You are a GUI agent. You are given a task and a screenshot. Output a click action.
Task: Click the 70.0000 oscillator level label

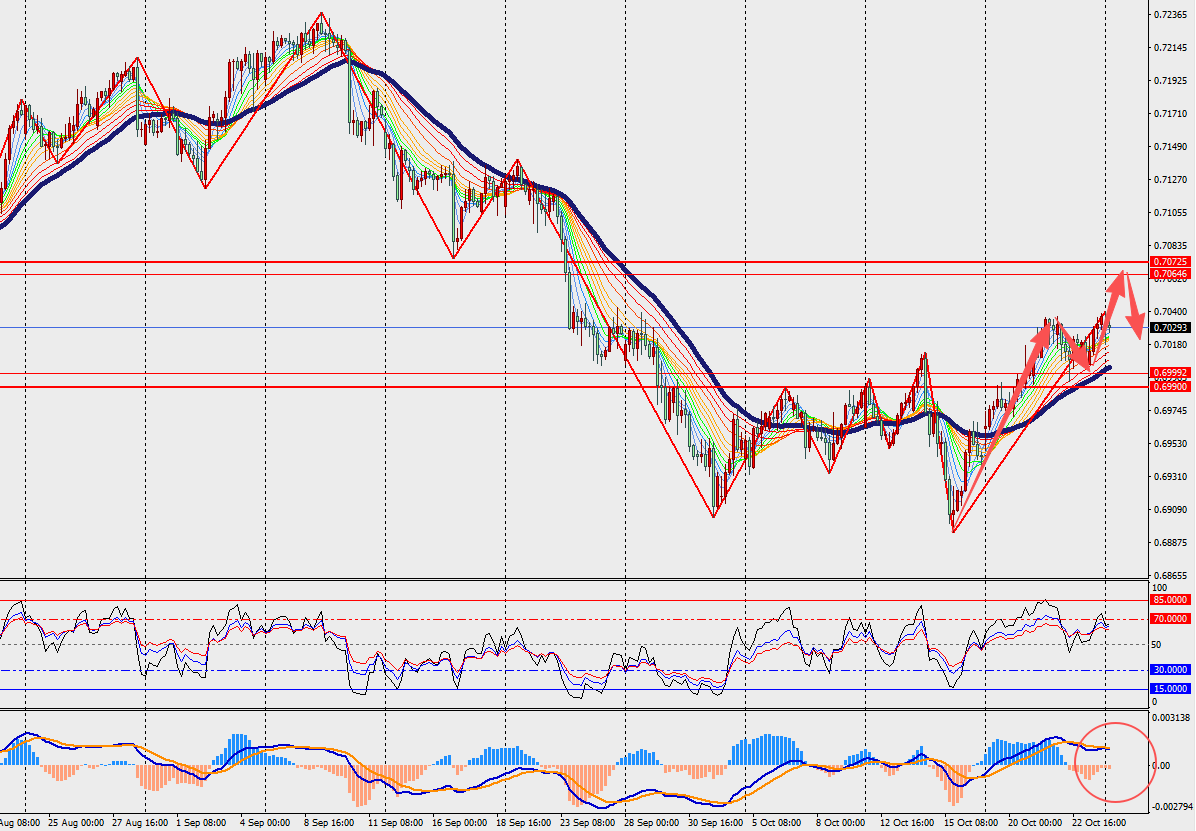(1170, 619)
